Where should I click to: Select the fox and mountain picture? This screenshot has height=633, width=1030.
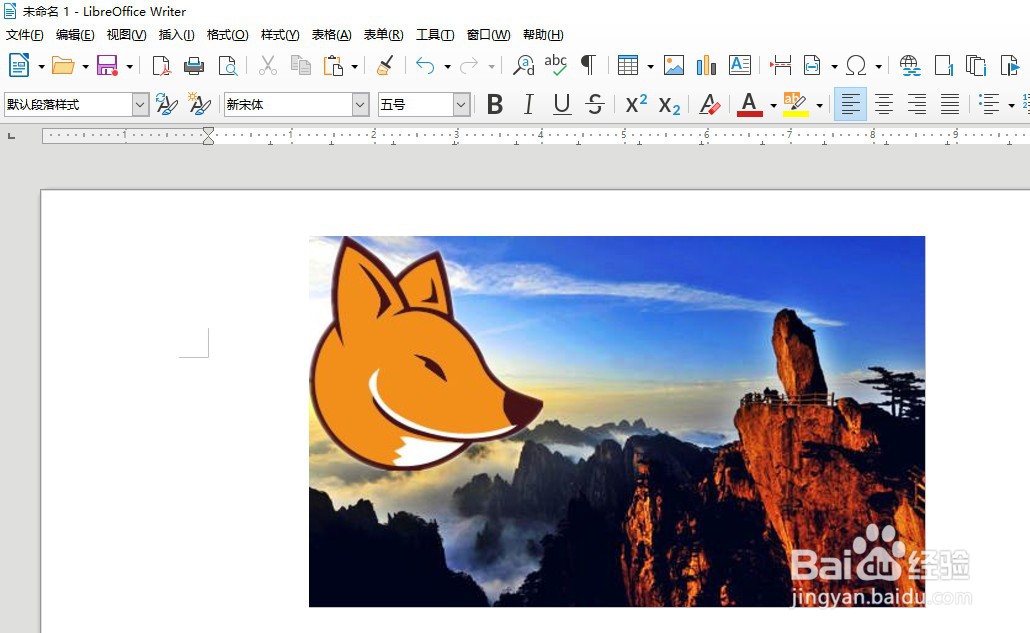pos(617,422)
